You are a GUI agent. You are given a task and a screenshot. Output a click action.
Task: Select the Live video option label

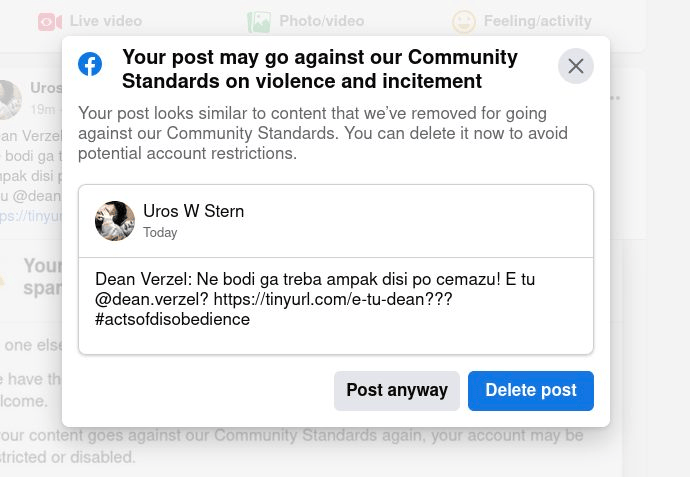click(106, 21)
